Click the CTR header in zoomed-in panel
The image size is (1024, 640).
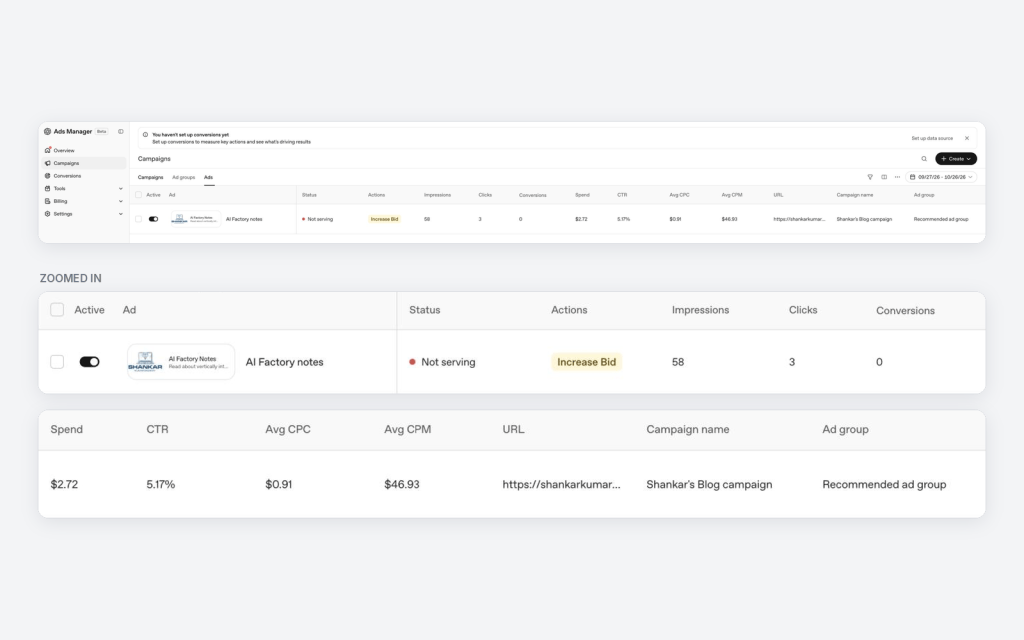(157, 429)
